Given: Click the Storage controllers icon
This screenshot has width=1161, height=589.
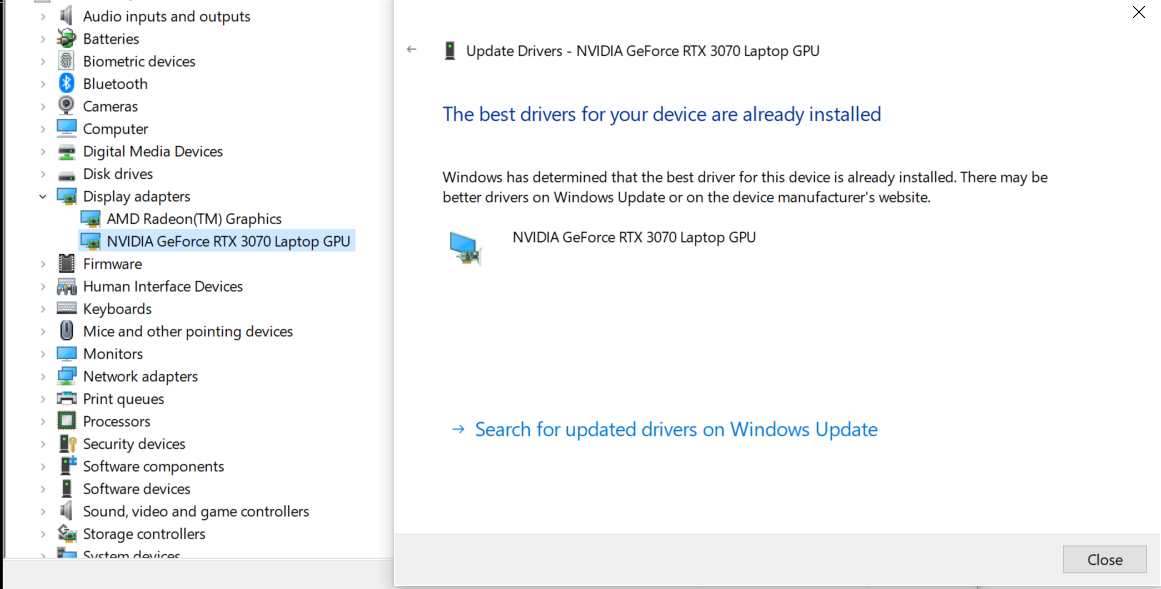Looking at the screenshot, I should (67, 533).
